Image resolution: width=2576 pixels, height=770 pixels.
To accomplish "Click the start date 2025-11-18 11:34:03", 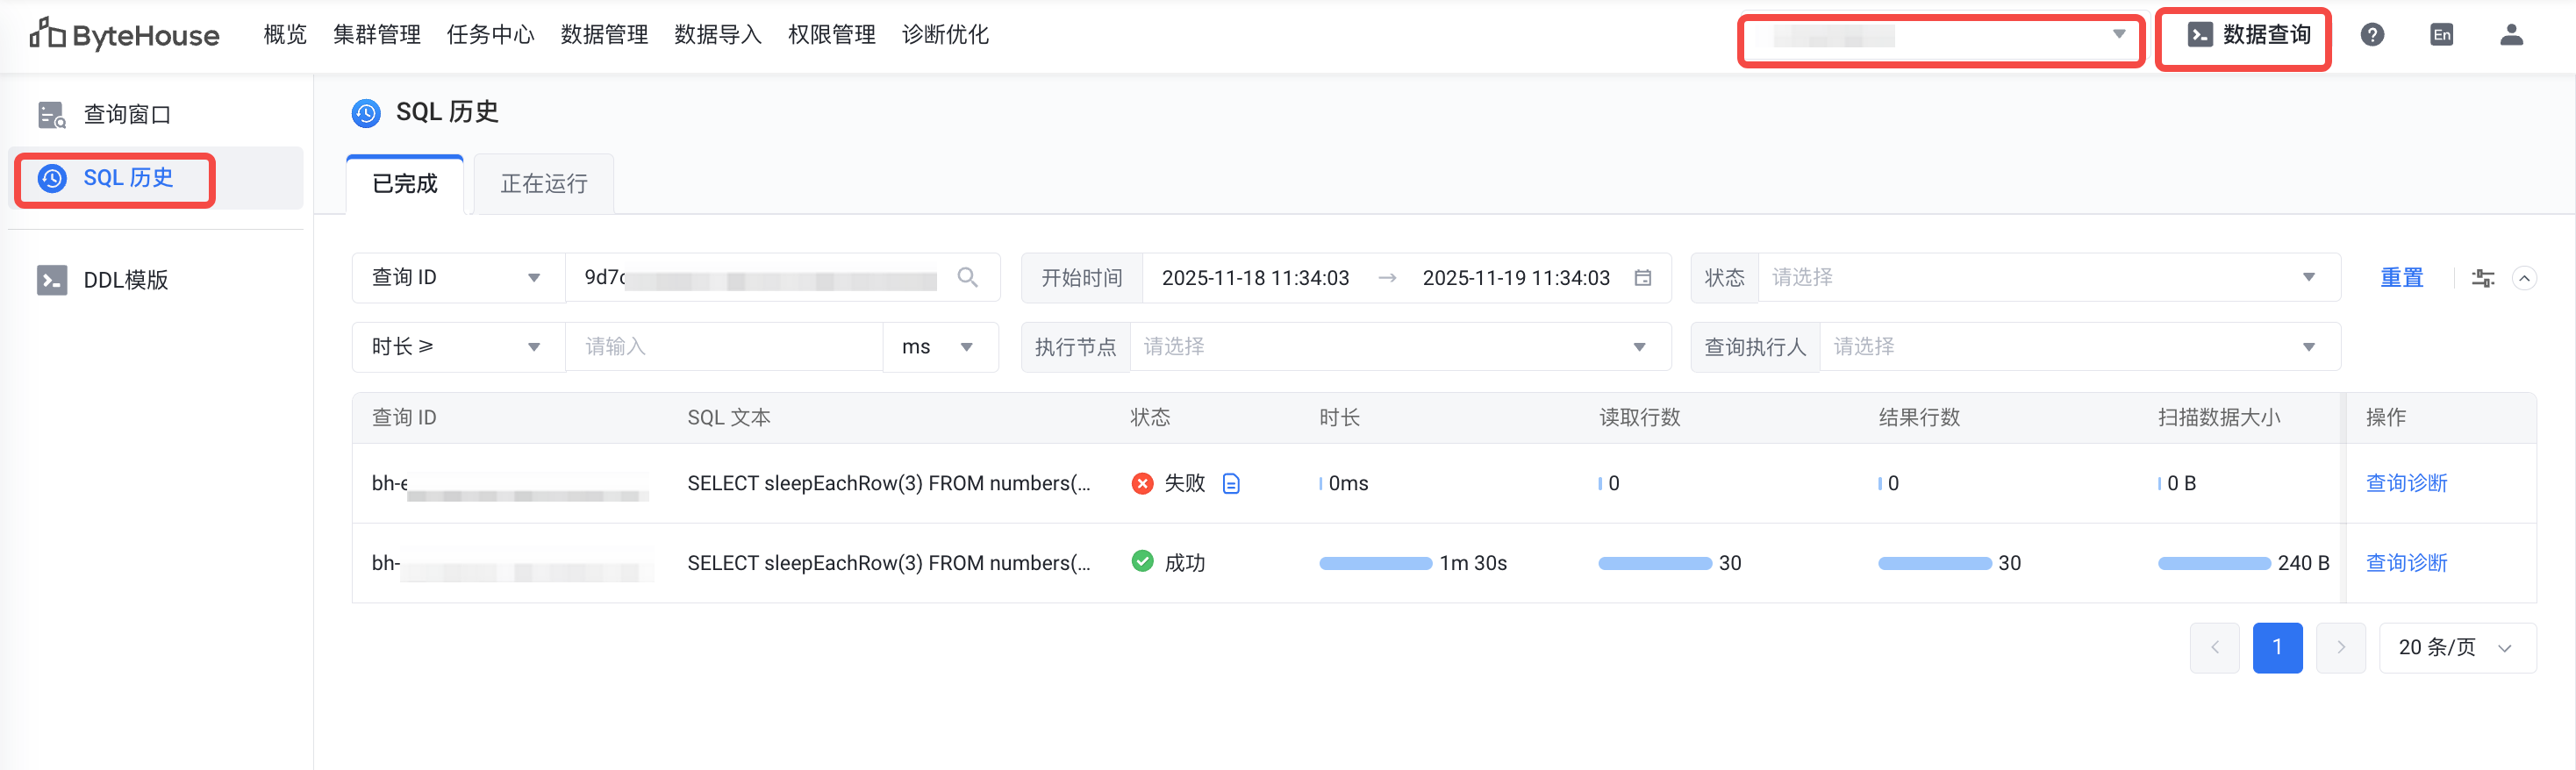I will 1255,278.
